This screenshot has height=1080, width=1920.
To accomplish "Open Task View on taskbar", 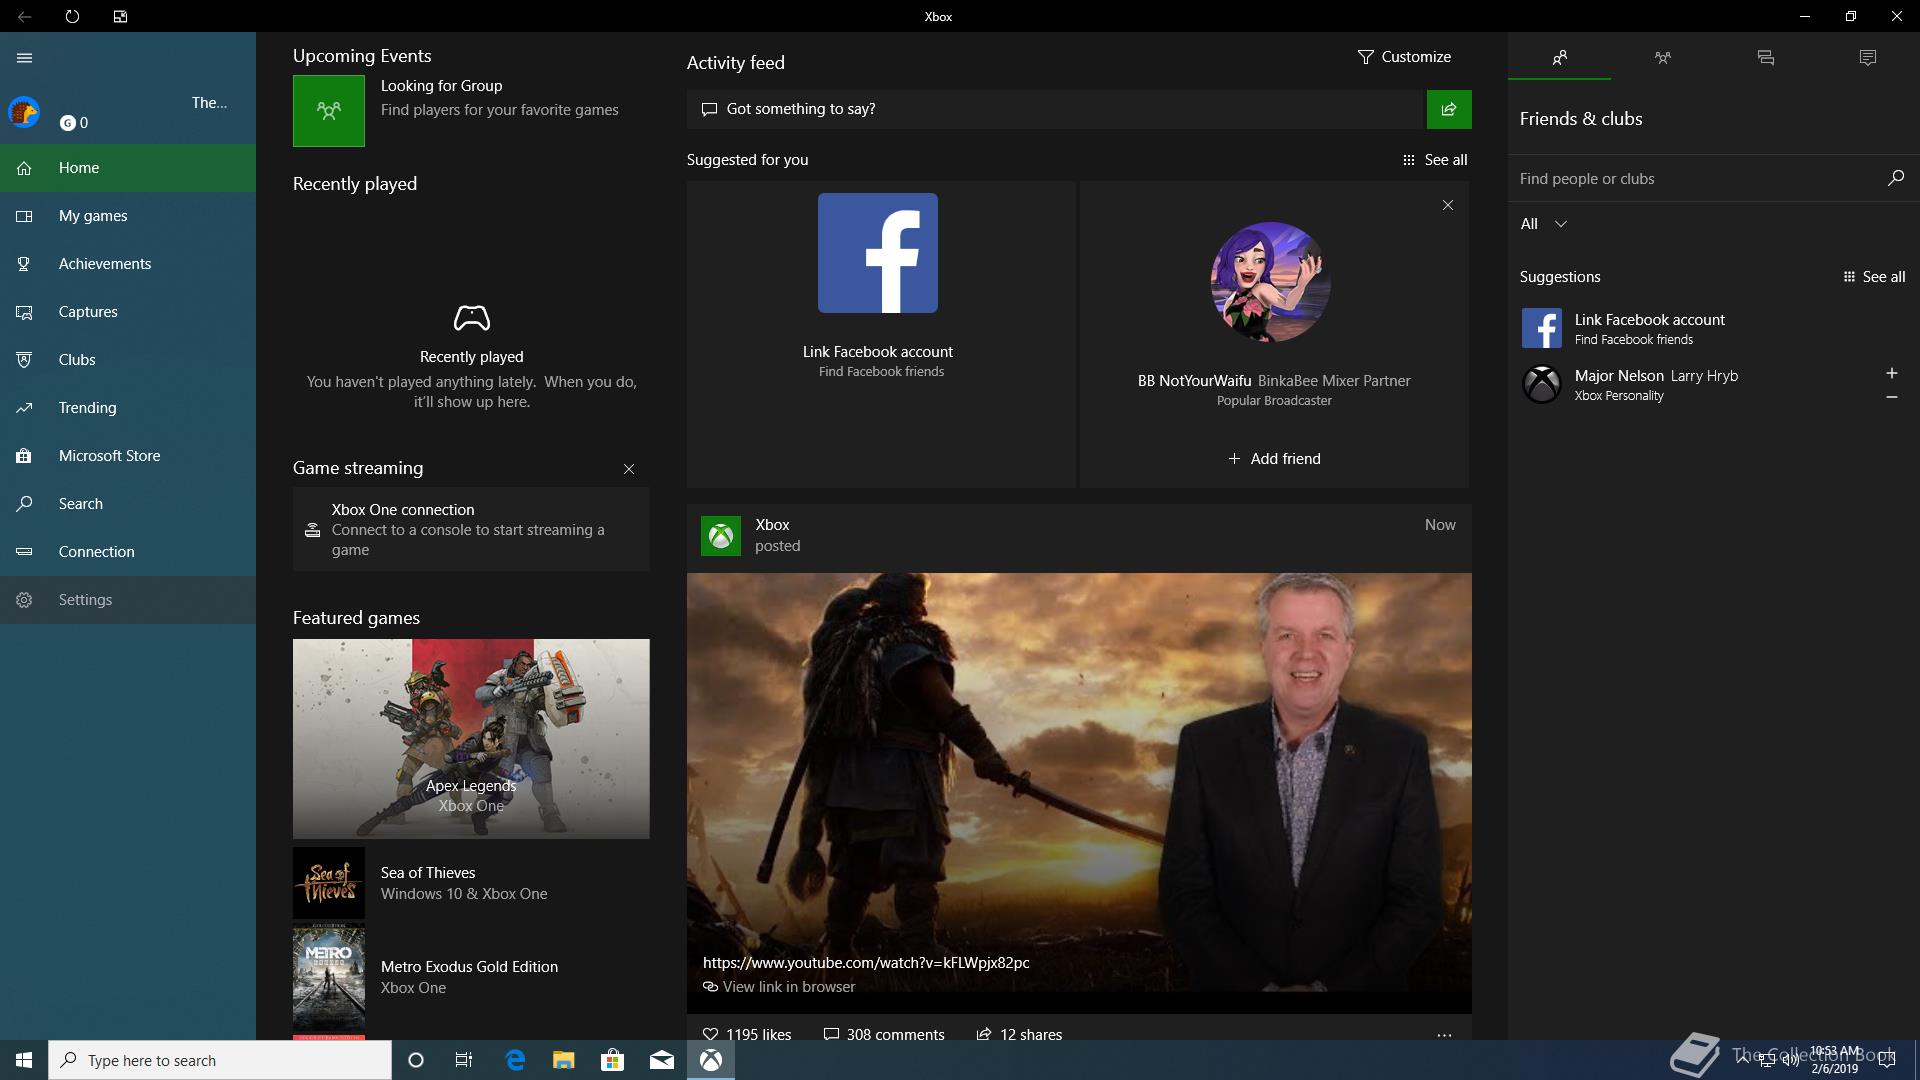I will (x=464, y=1060).
